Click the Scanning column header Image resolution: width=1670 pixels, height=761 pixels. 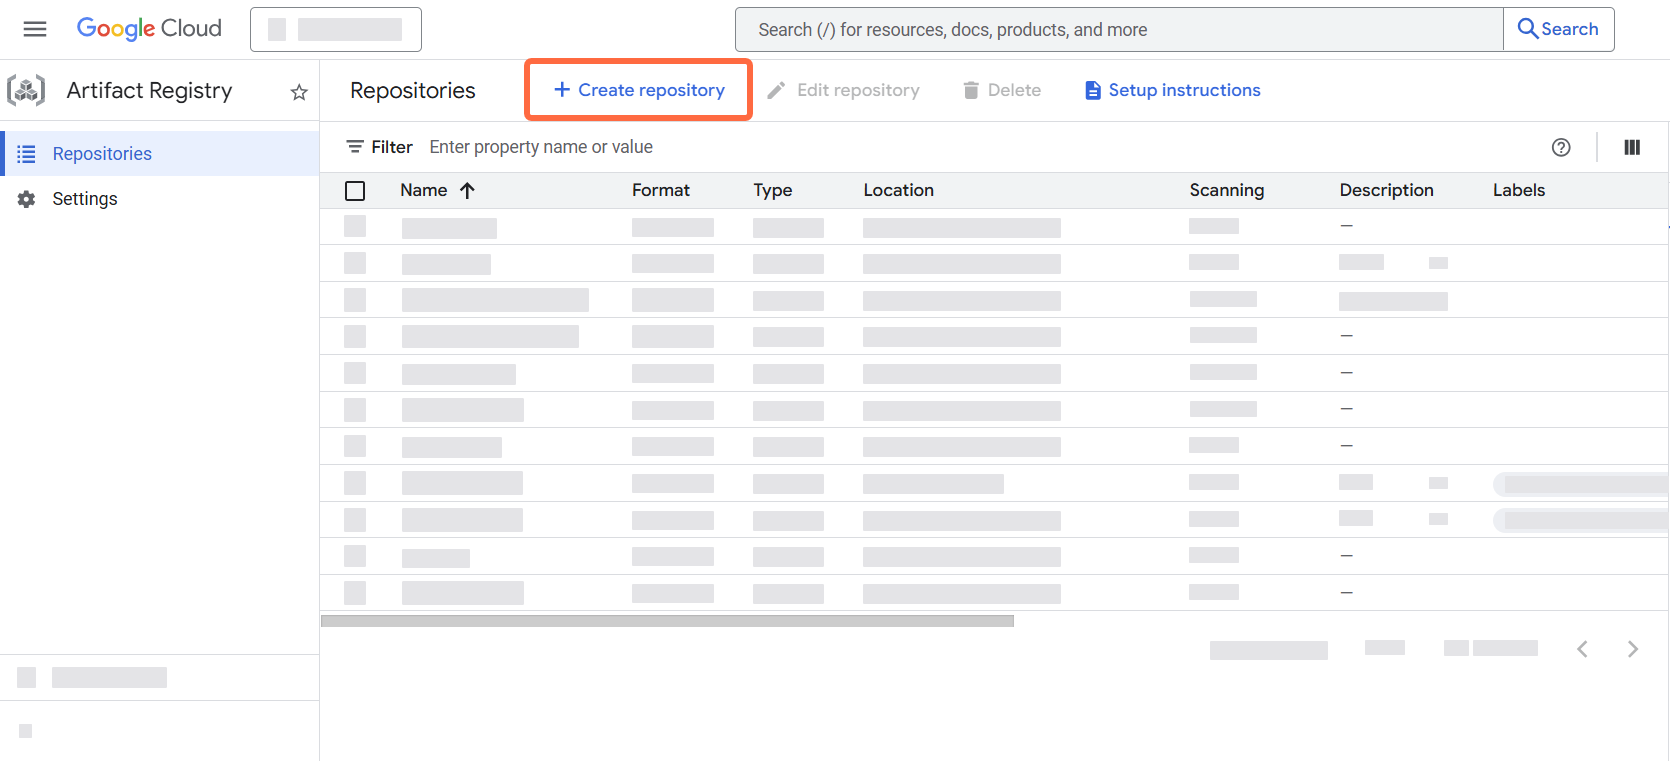1227,190
